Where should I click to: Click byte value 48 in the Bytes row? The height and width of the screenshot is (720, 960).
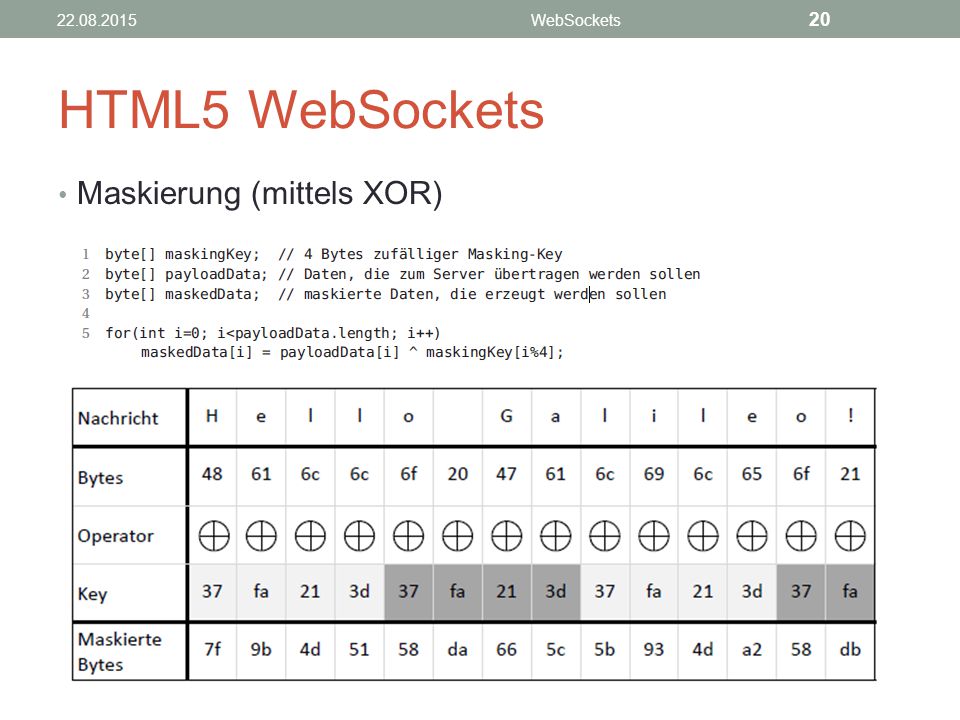point(212,474)
